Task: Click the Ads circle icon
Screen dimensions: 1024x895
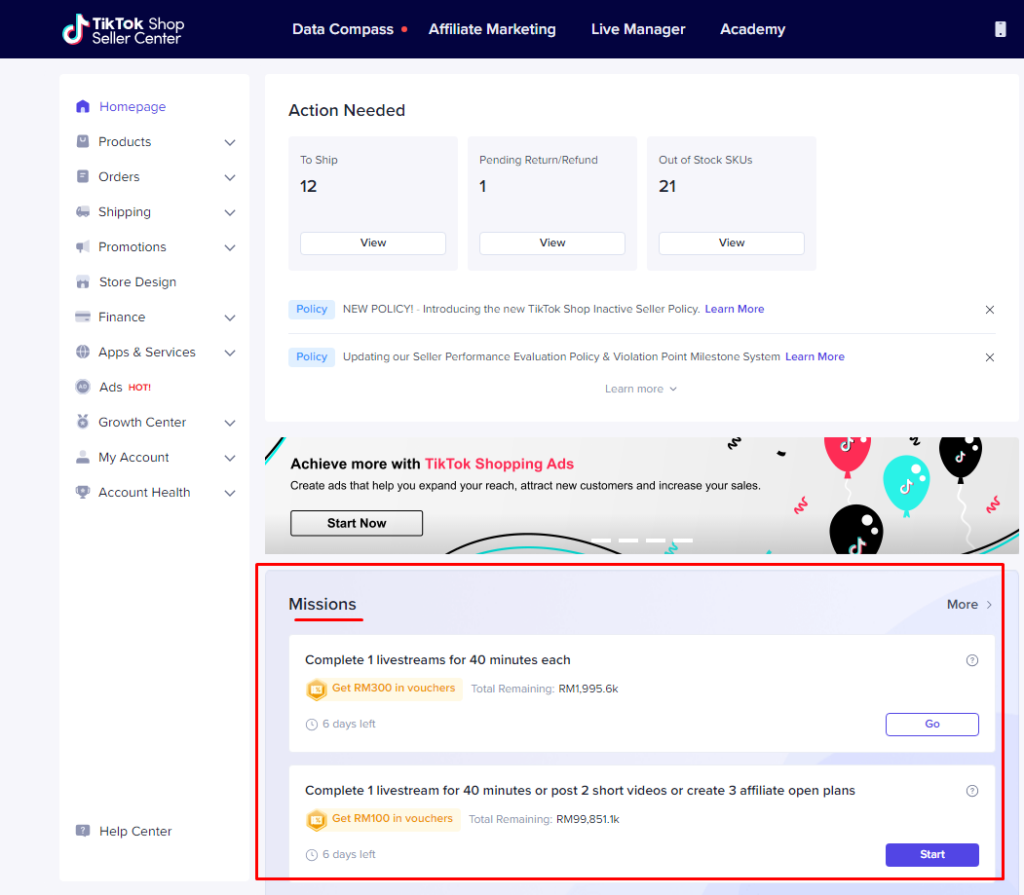Action: coord(82,387)
